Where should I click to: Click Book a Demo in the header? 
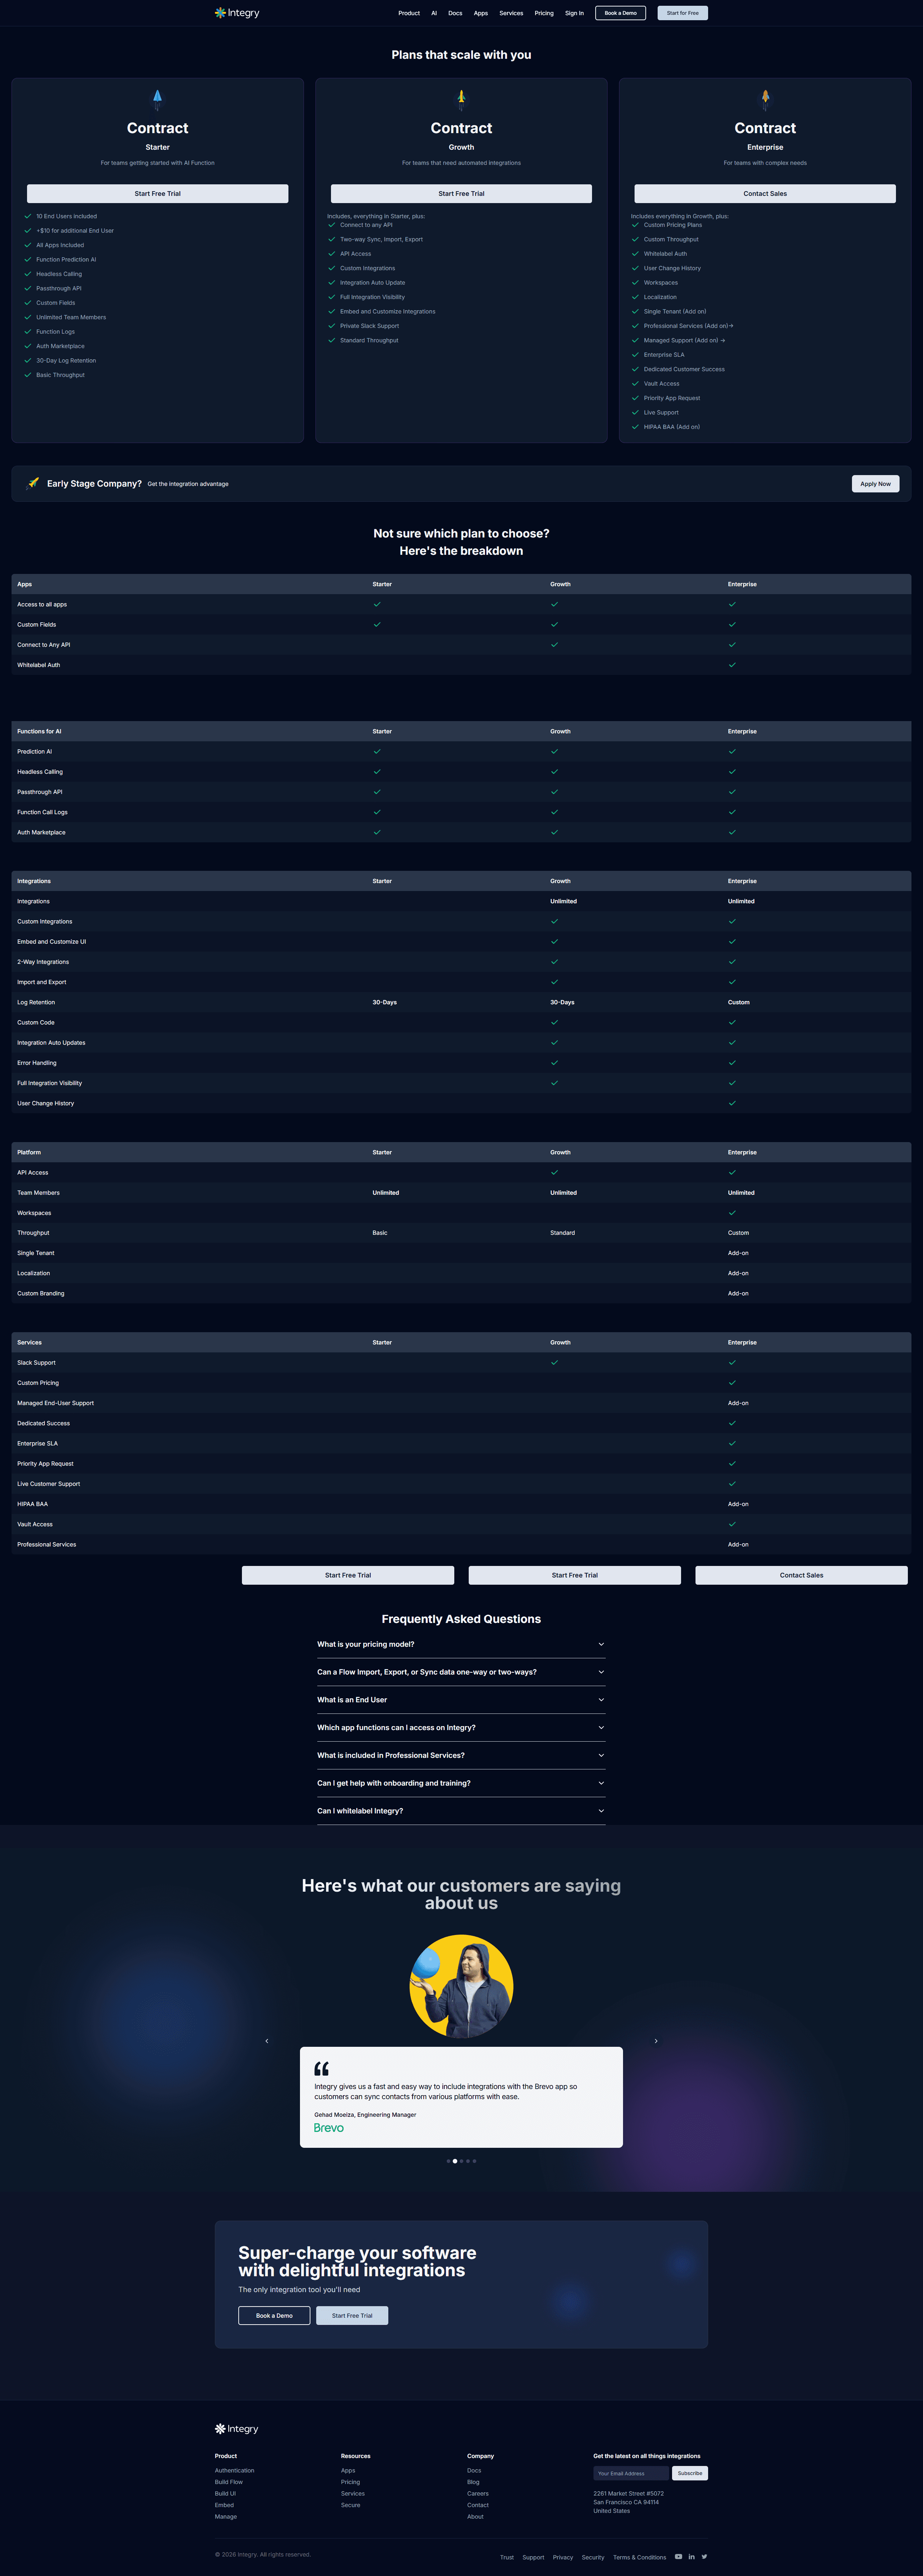[620, 13]
